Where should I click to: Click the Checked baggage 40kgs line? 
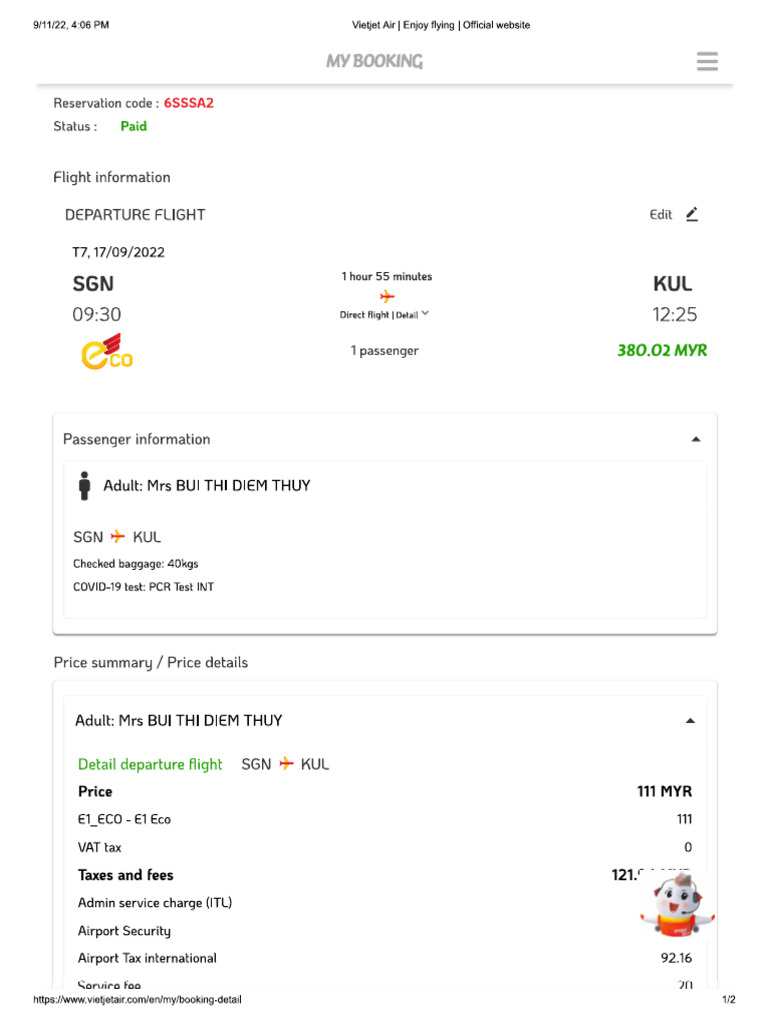pos(135,564)
